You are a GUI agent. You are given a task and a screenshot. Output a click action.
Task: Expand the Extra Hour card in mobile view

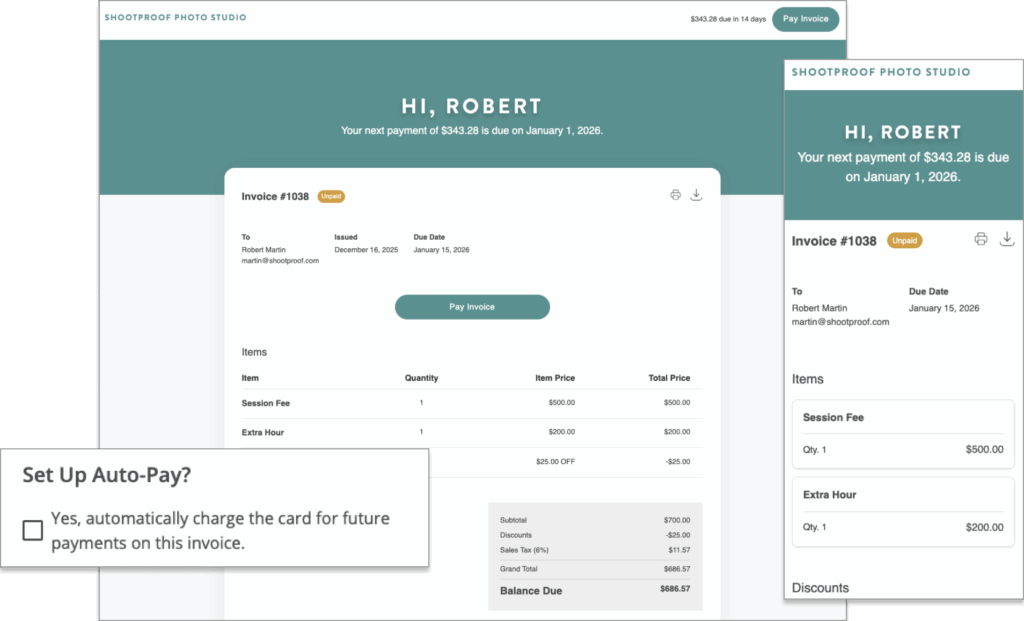(x=902, y=510)
